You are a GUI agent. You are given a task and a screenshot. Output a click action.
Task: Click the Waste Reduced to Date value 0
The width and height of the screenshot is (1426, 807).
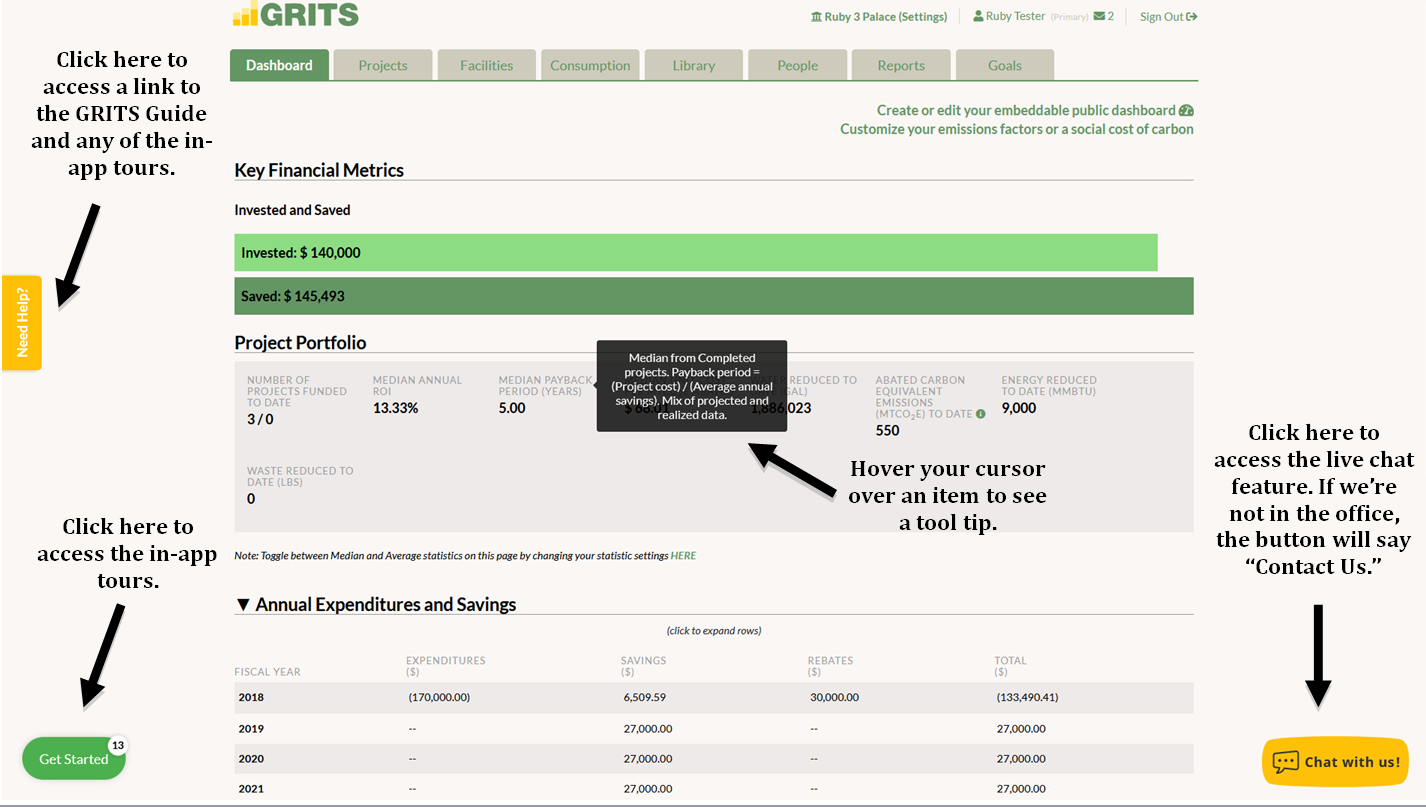(x=251, y=499)
